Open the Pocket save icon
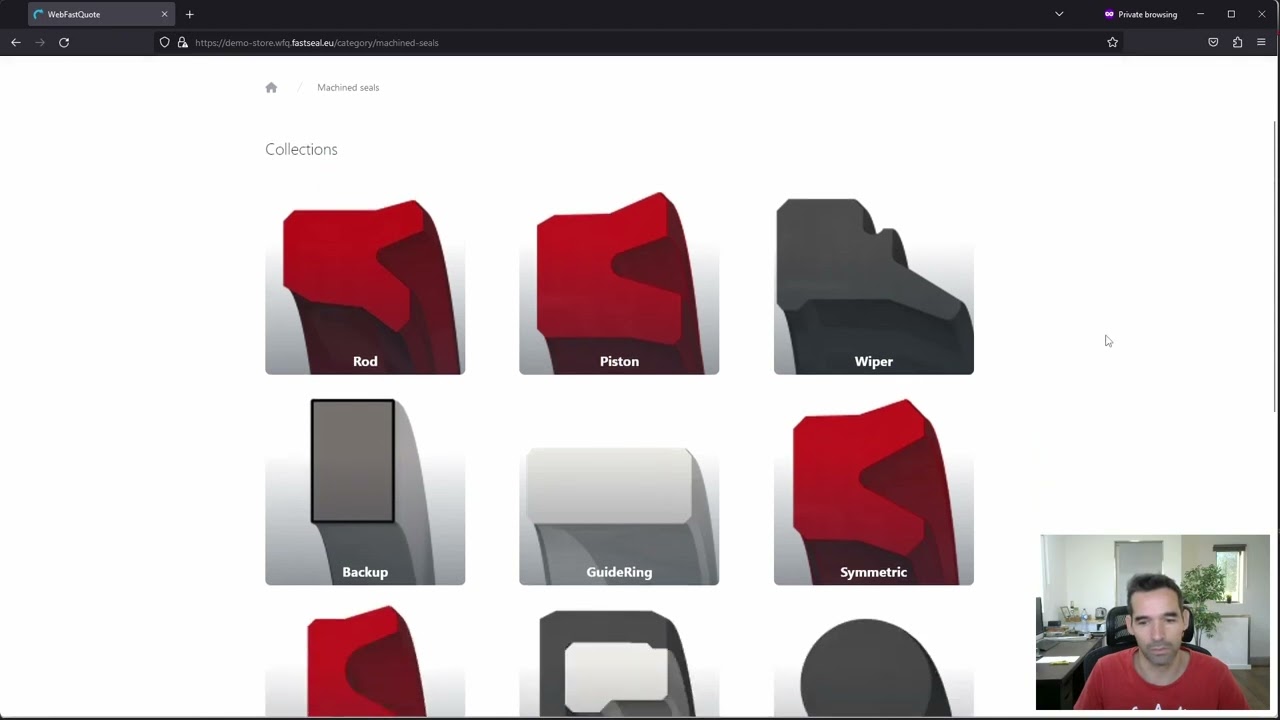Image resolution: width=1280 pixels, height=720 pixels. (1213, 42)
